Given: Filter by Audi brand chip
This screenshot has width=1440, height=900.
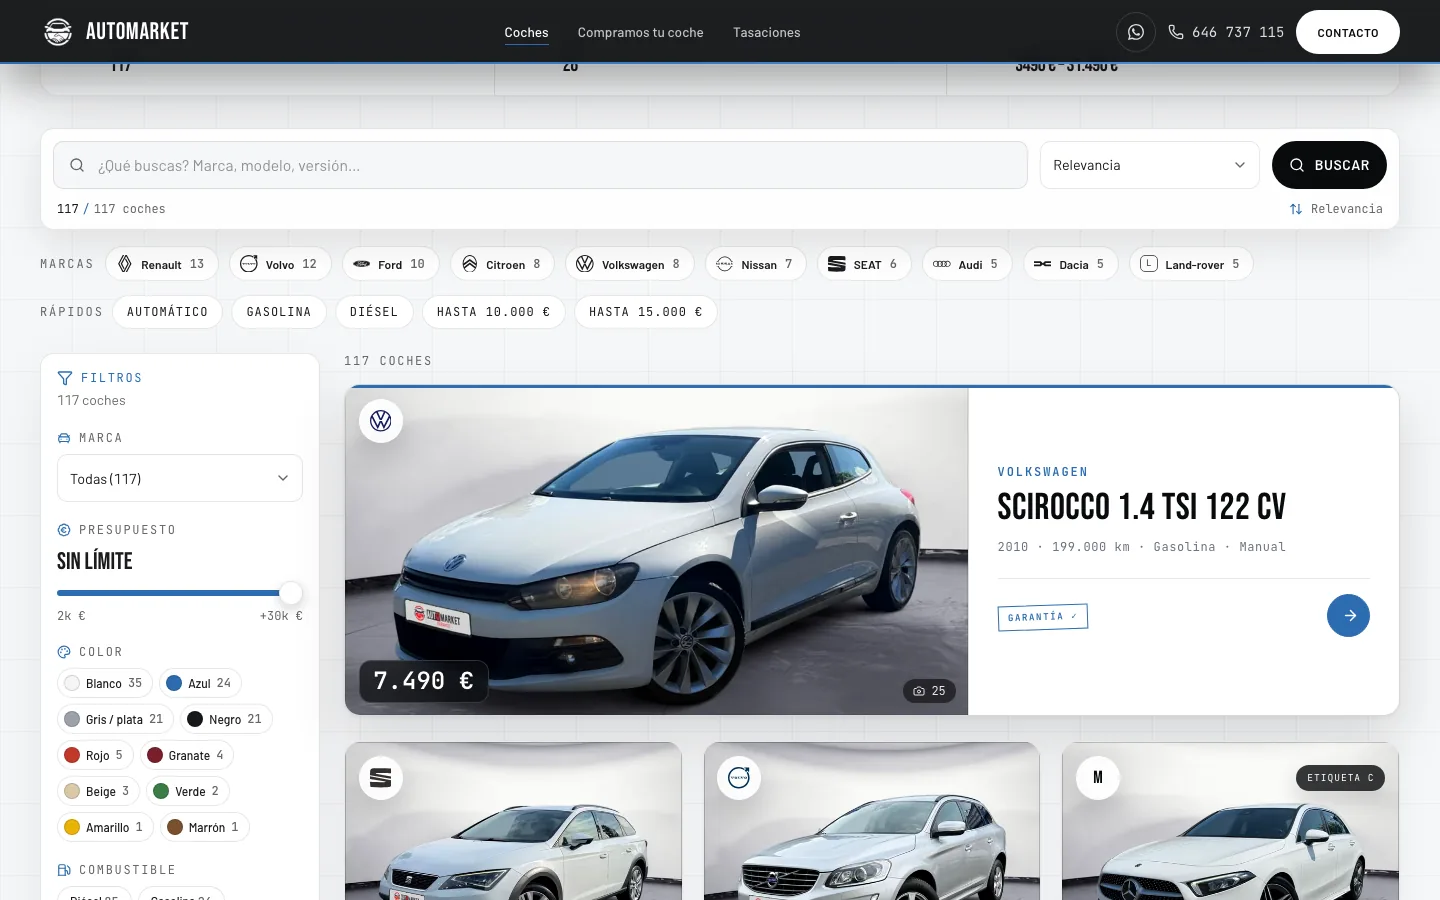Looking at the screenshot, I should (x=966, y=264).
